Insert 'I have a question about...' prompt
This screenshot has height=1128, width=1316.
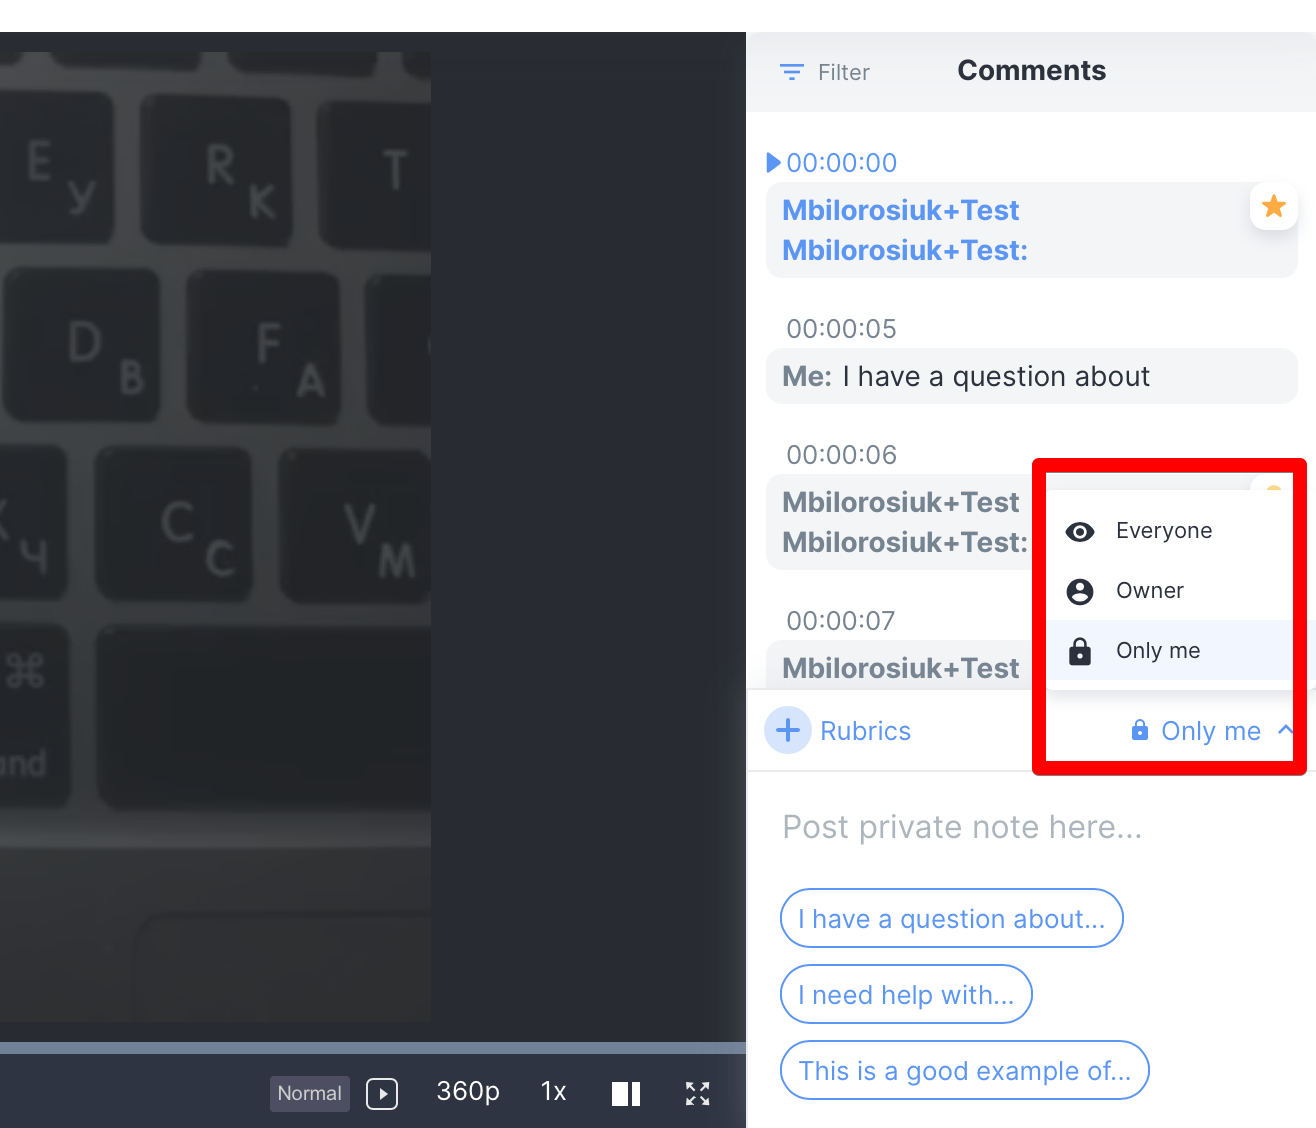[951, 918]
